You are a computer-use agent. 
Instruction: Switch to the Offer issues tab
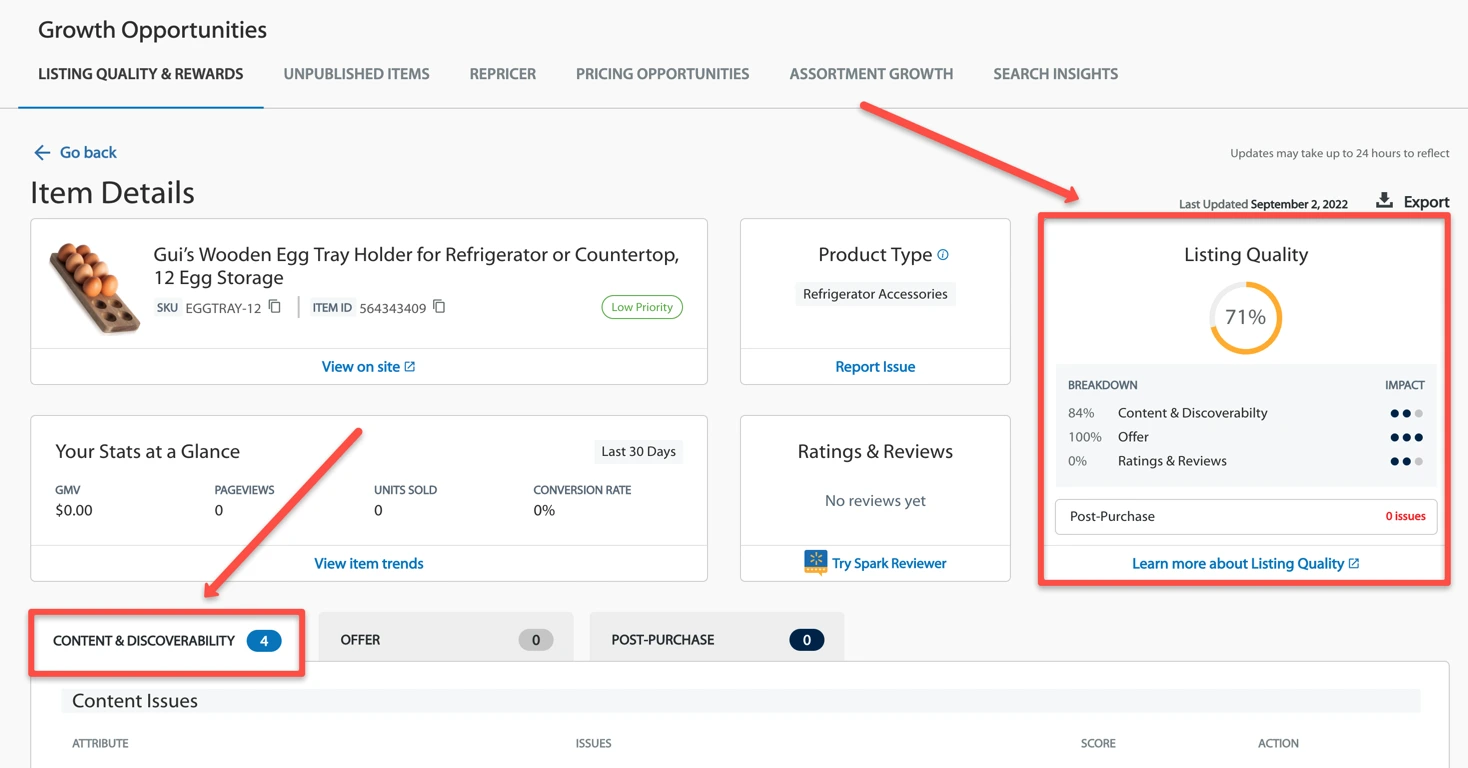445,639
